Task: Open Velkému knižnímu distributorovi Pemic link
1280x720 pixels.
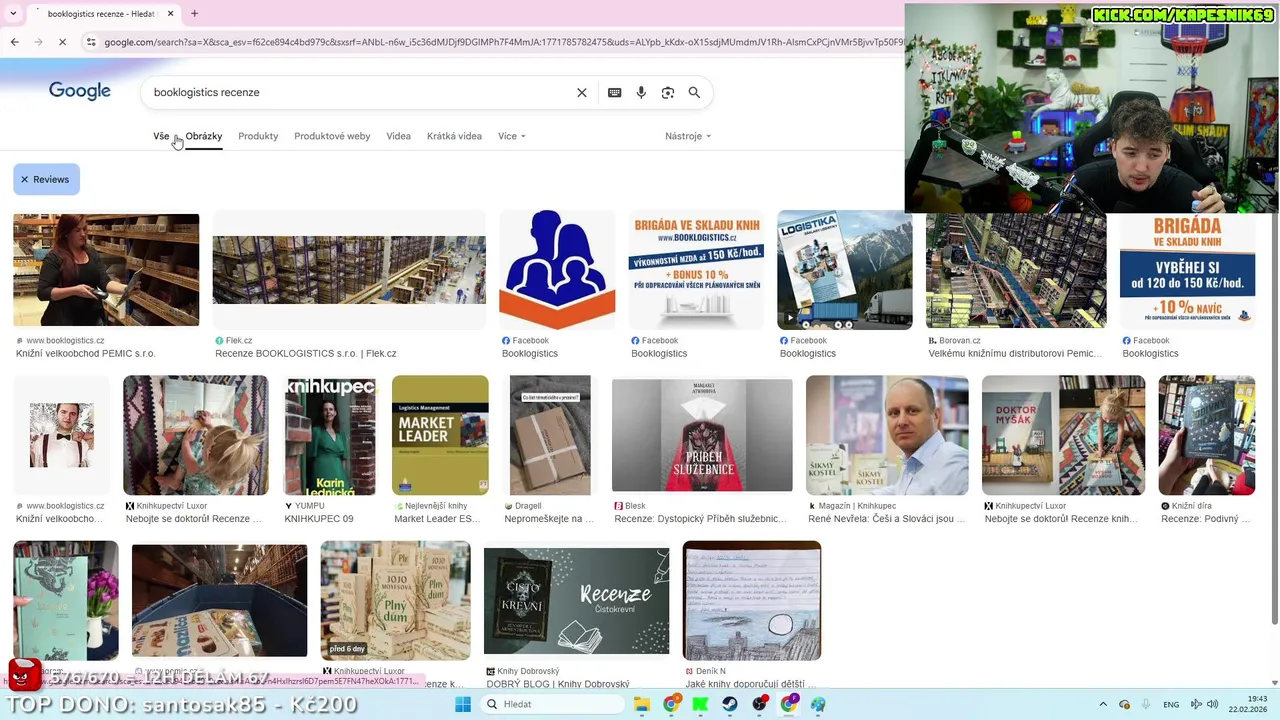Action: pyautogui.click(x=1015, y=354)
